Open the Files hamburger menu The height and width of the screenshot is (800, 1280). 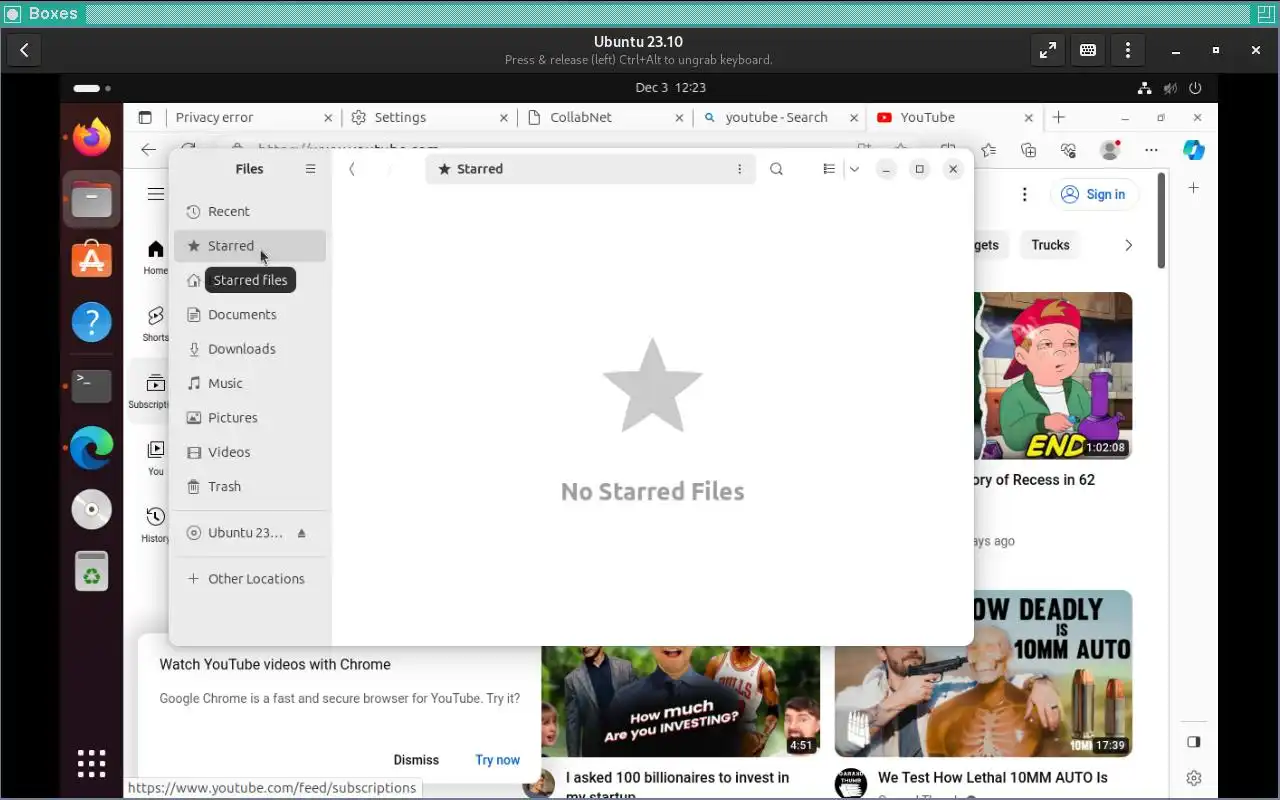[x=311, y=169]
